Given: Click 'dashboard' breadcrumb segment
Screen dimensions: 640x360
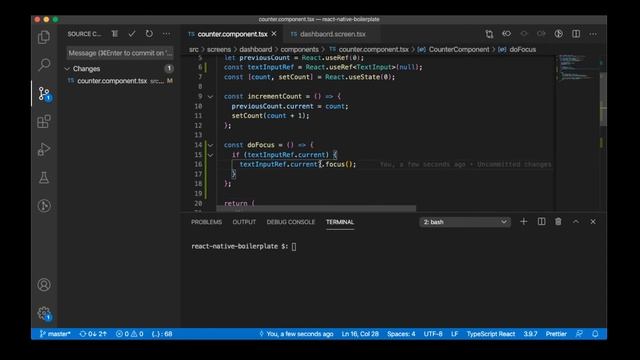Looking at the screenshot, I should coord(256,49).
